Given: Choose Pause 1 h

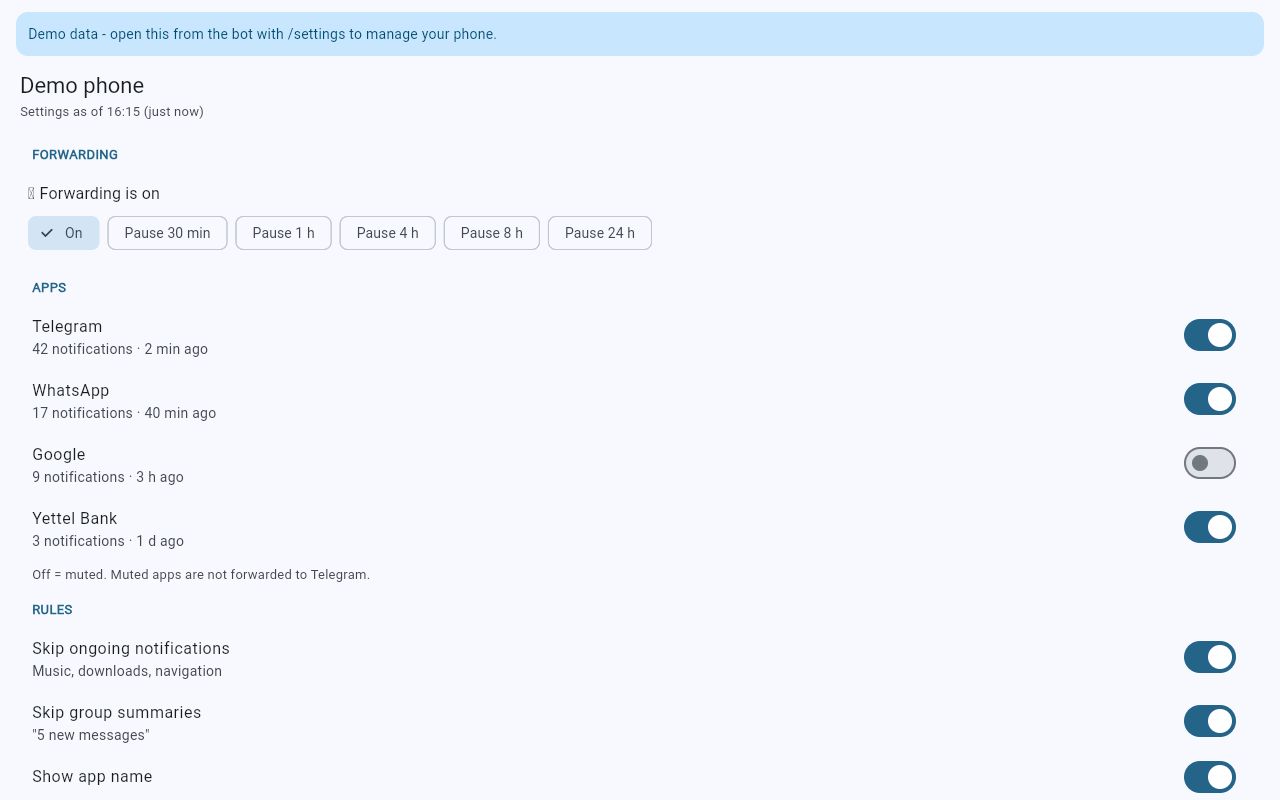Looking at the screenshot, I should [283, 233].
